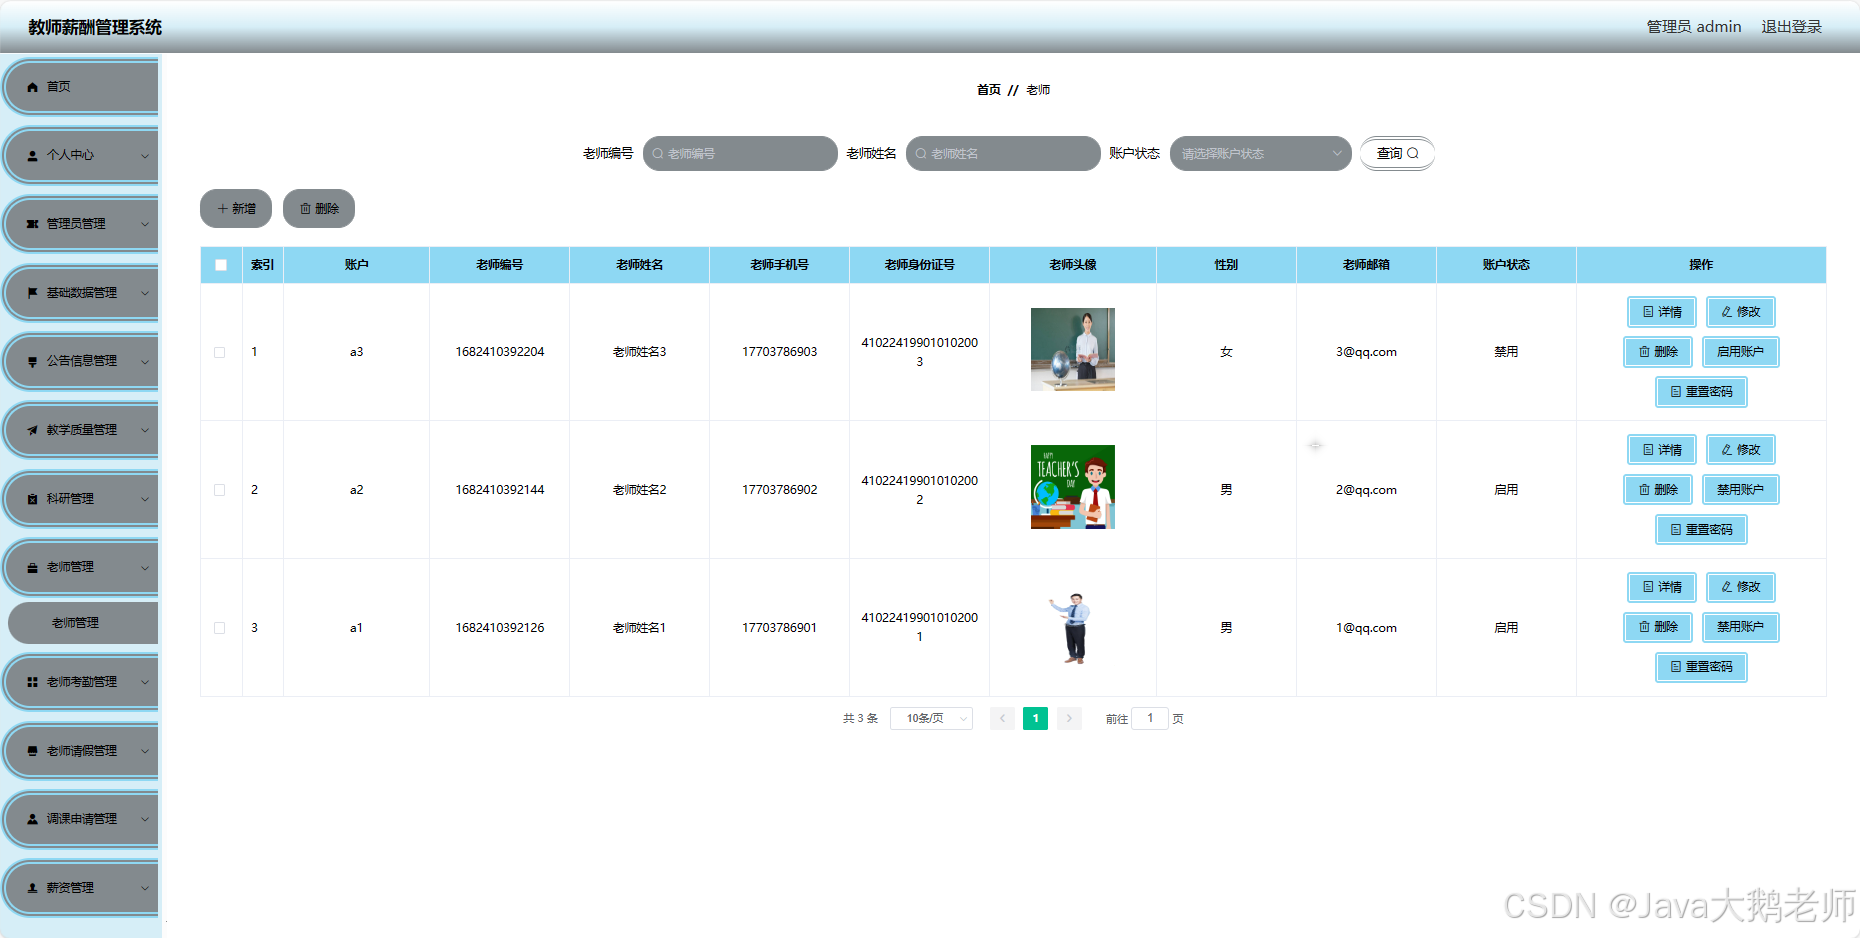Click the user icon beside 调课申请管理

32,819
